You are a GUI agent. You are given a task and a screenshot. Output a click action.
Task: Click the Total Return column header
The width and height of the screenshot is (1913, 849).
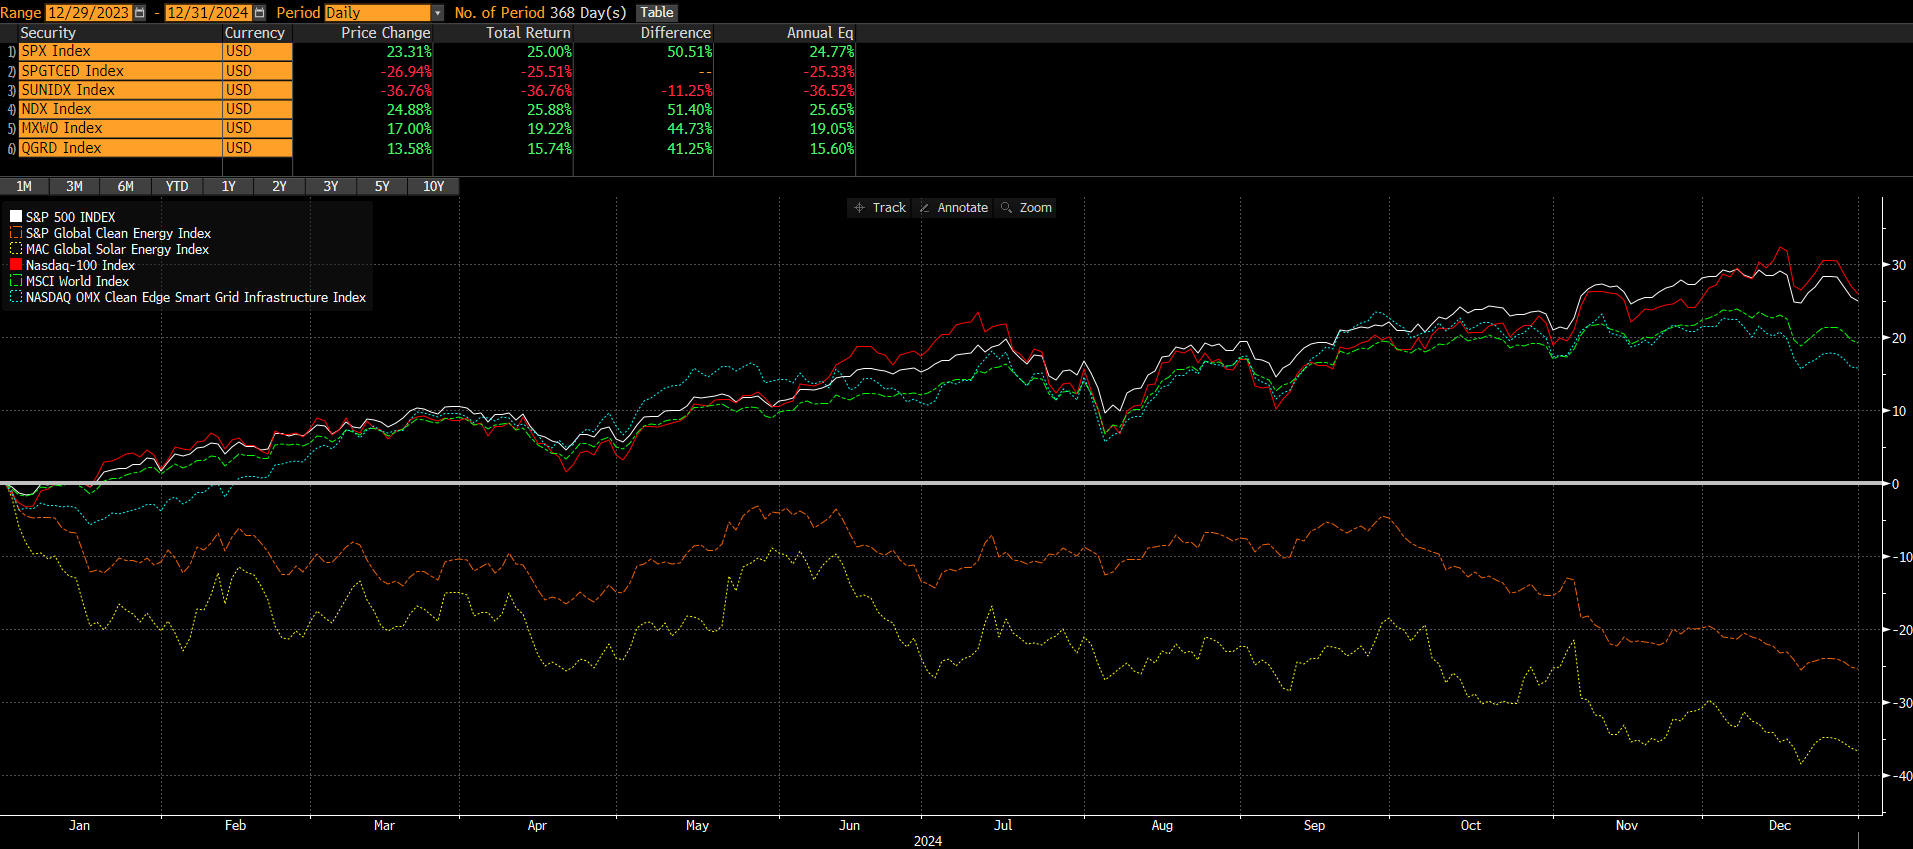tap(528, 33)
